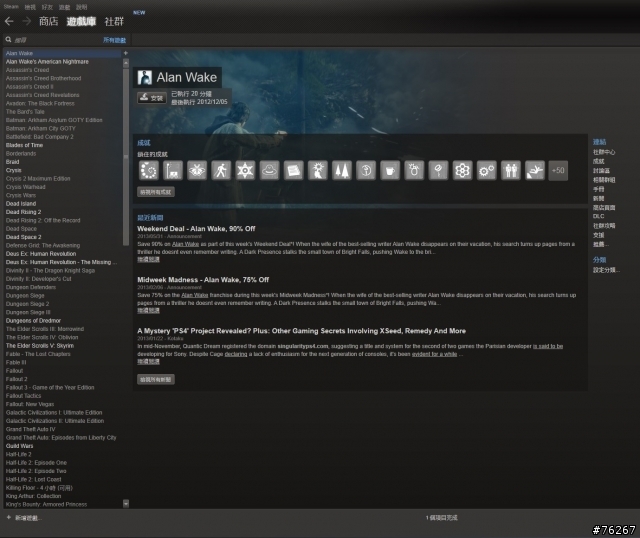
Task: Click read more under Weekend Deal news
Action: click(148, 260)
